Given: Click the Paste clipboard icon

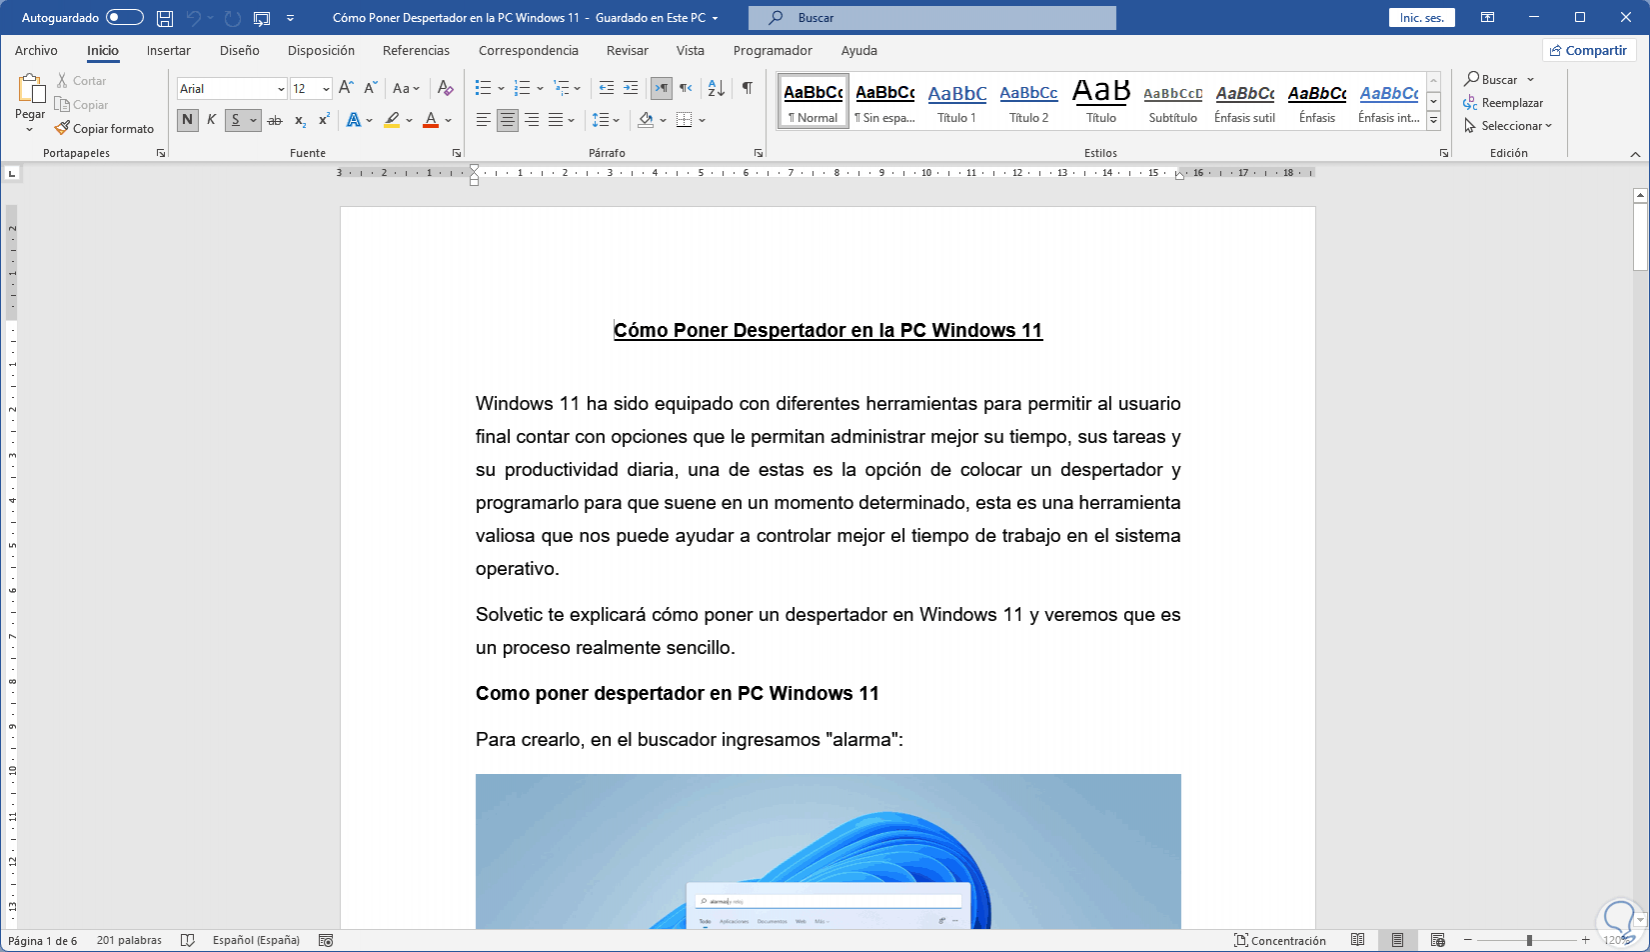Looking at the screenshot, I should coord(30,89).
